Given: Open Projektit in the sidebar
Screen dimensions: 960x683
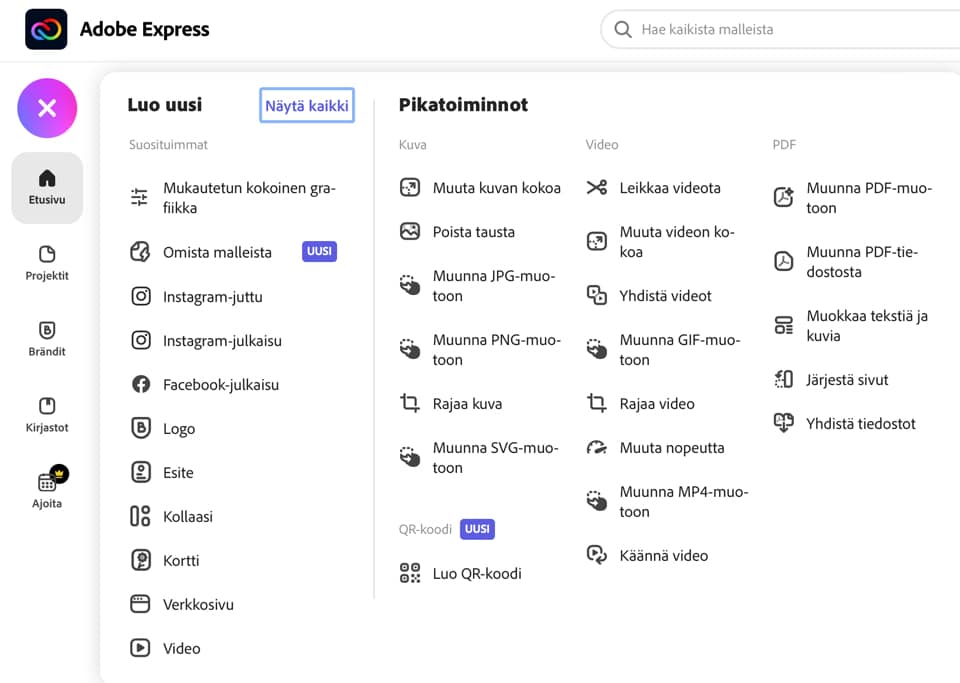Looking at the screenshot, I should tap(47, 264).
